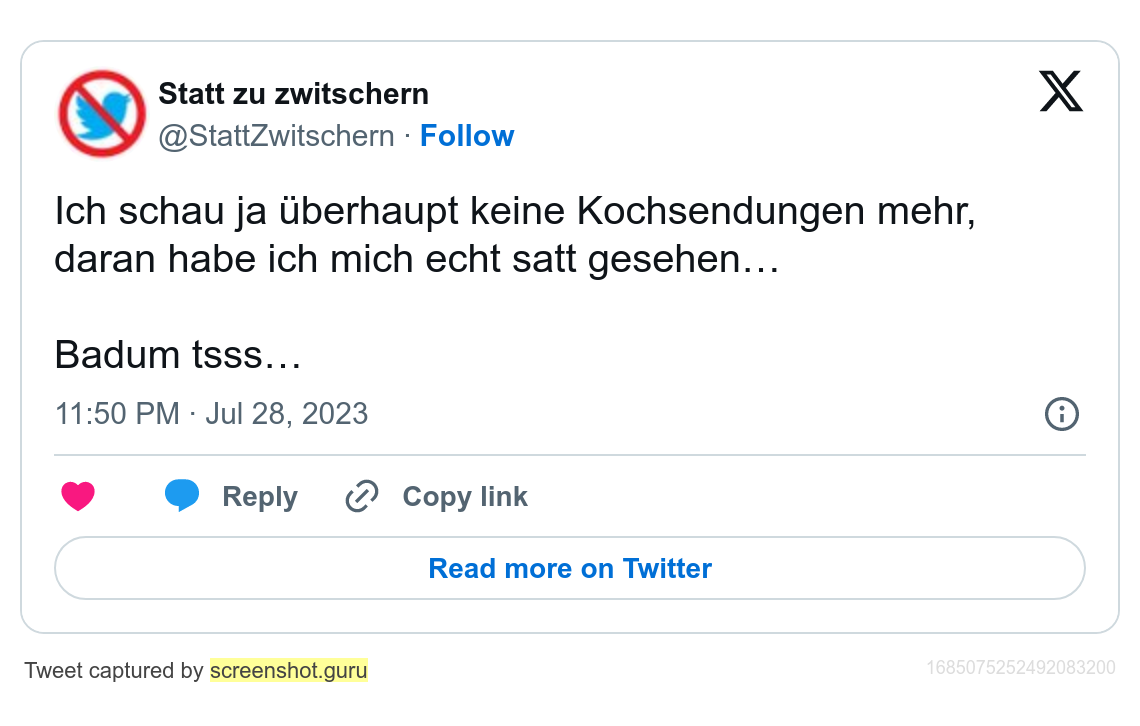Click the tweet ID number 1685075252492083200
Viewport: 1140px width, 726px height.
pyautogui.click(x=1021, y=668)
